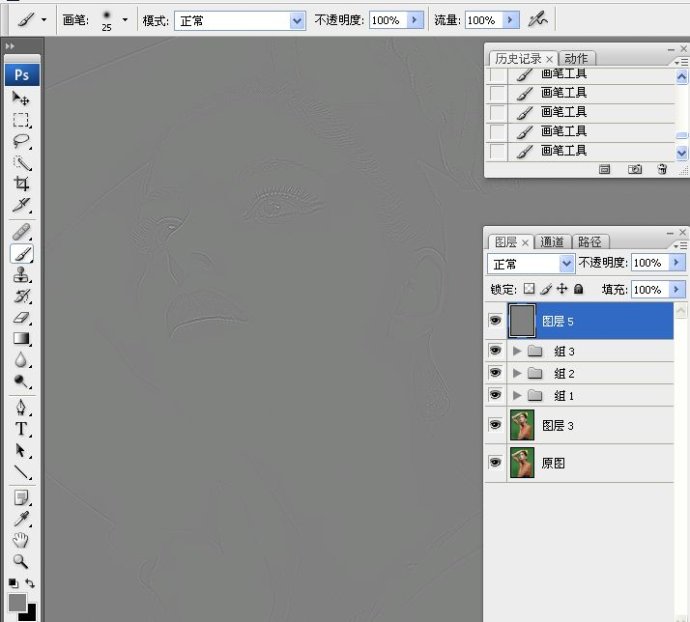Click the foreground color swatch
This screenshot has height=622, width=690.
(x=17, y=602)
